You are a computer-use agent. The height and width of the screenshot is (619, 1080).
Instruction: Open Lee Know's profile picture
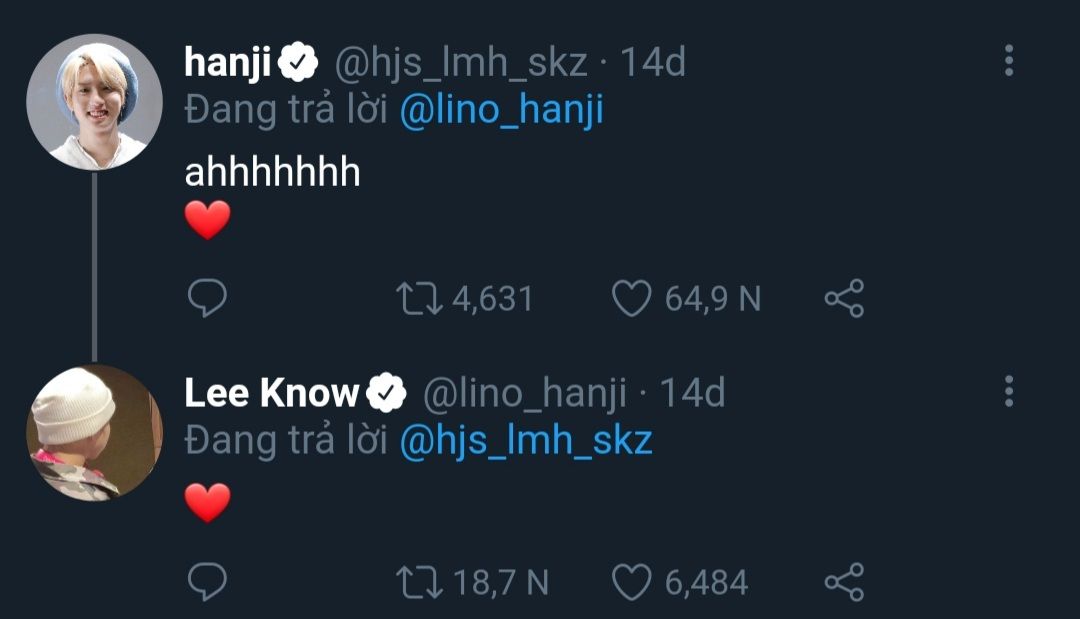pos(94,432)
